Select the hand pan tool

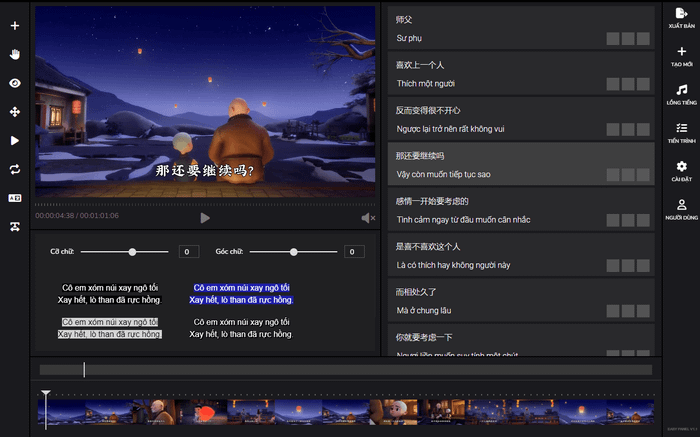(15, 54)
